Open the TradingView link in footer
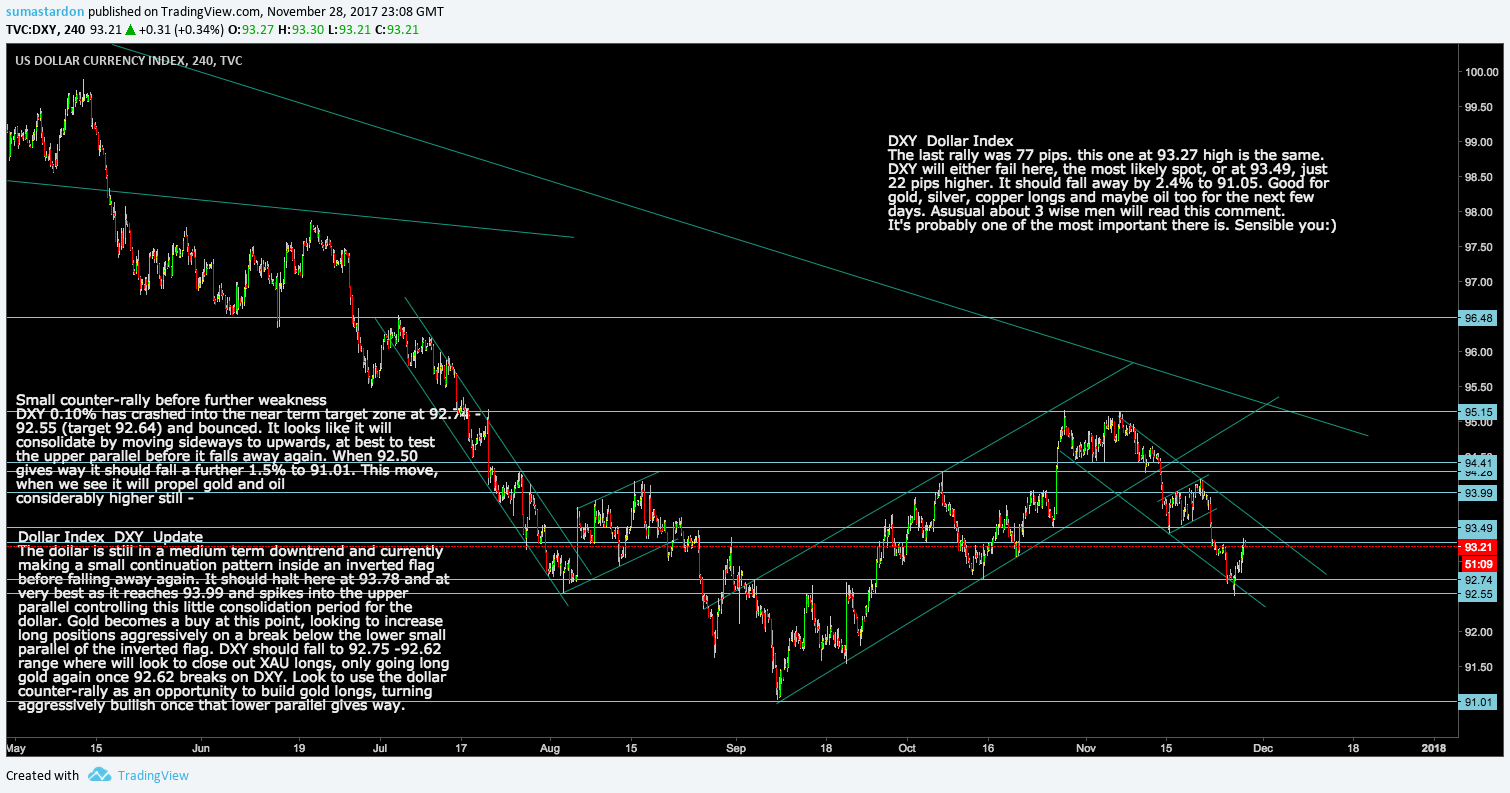This screenshot has width=1510, height=793. pos(152,775)
